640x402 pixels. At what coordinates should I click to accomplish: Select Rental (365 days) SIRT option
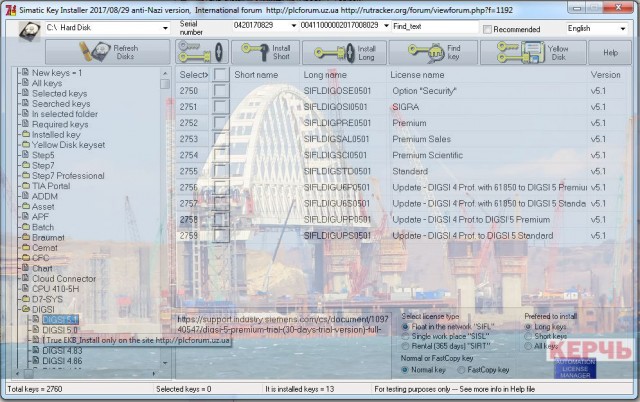click(405, 346)
